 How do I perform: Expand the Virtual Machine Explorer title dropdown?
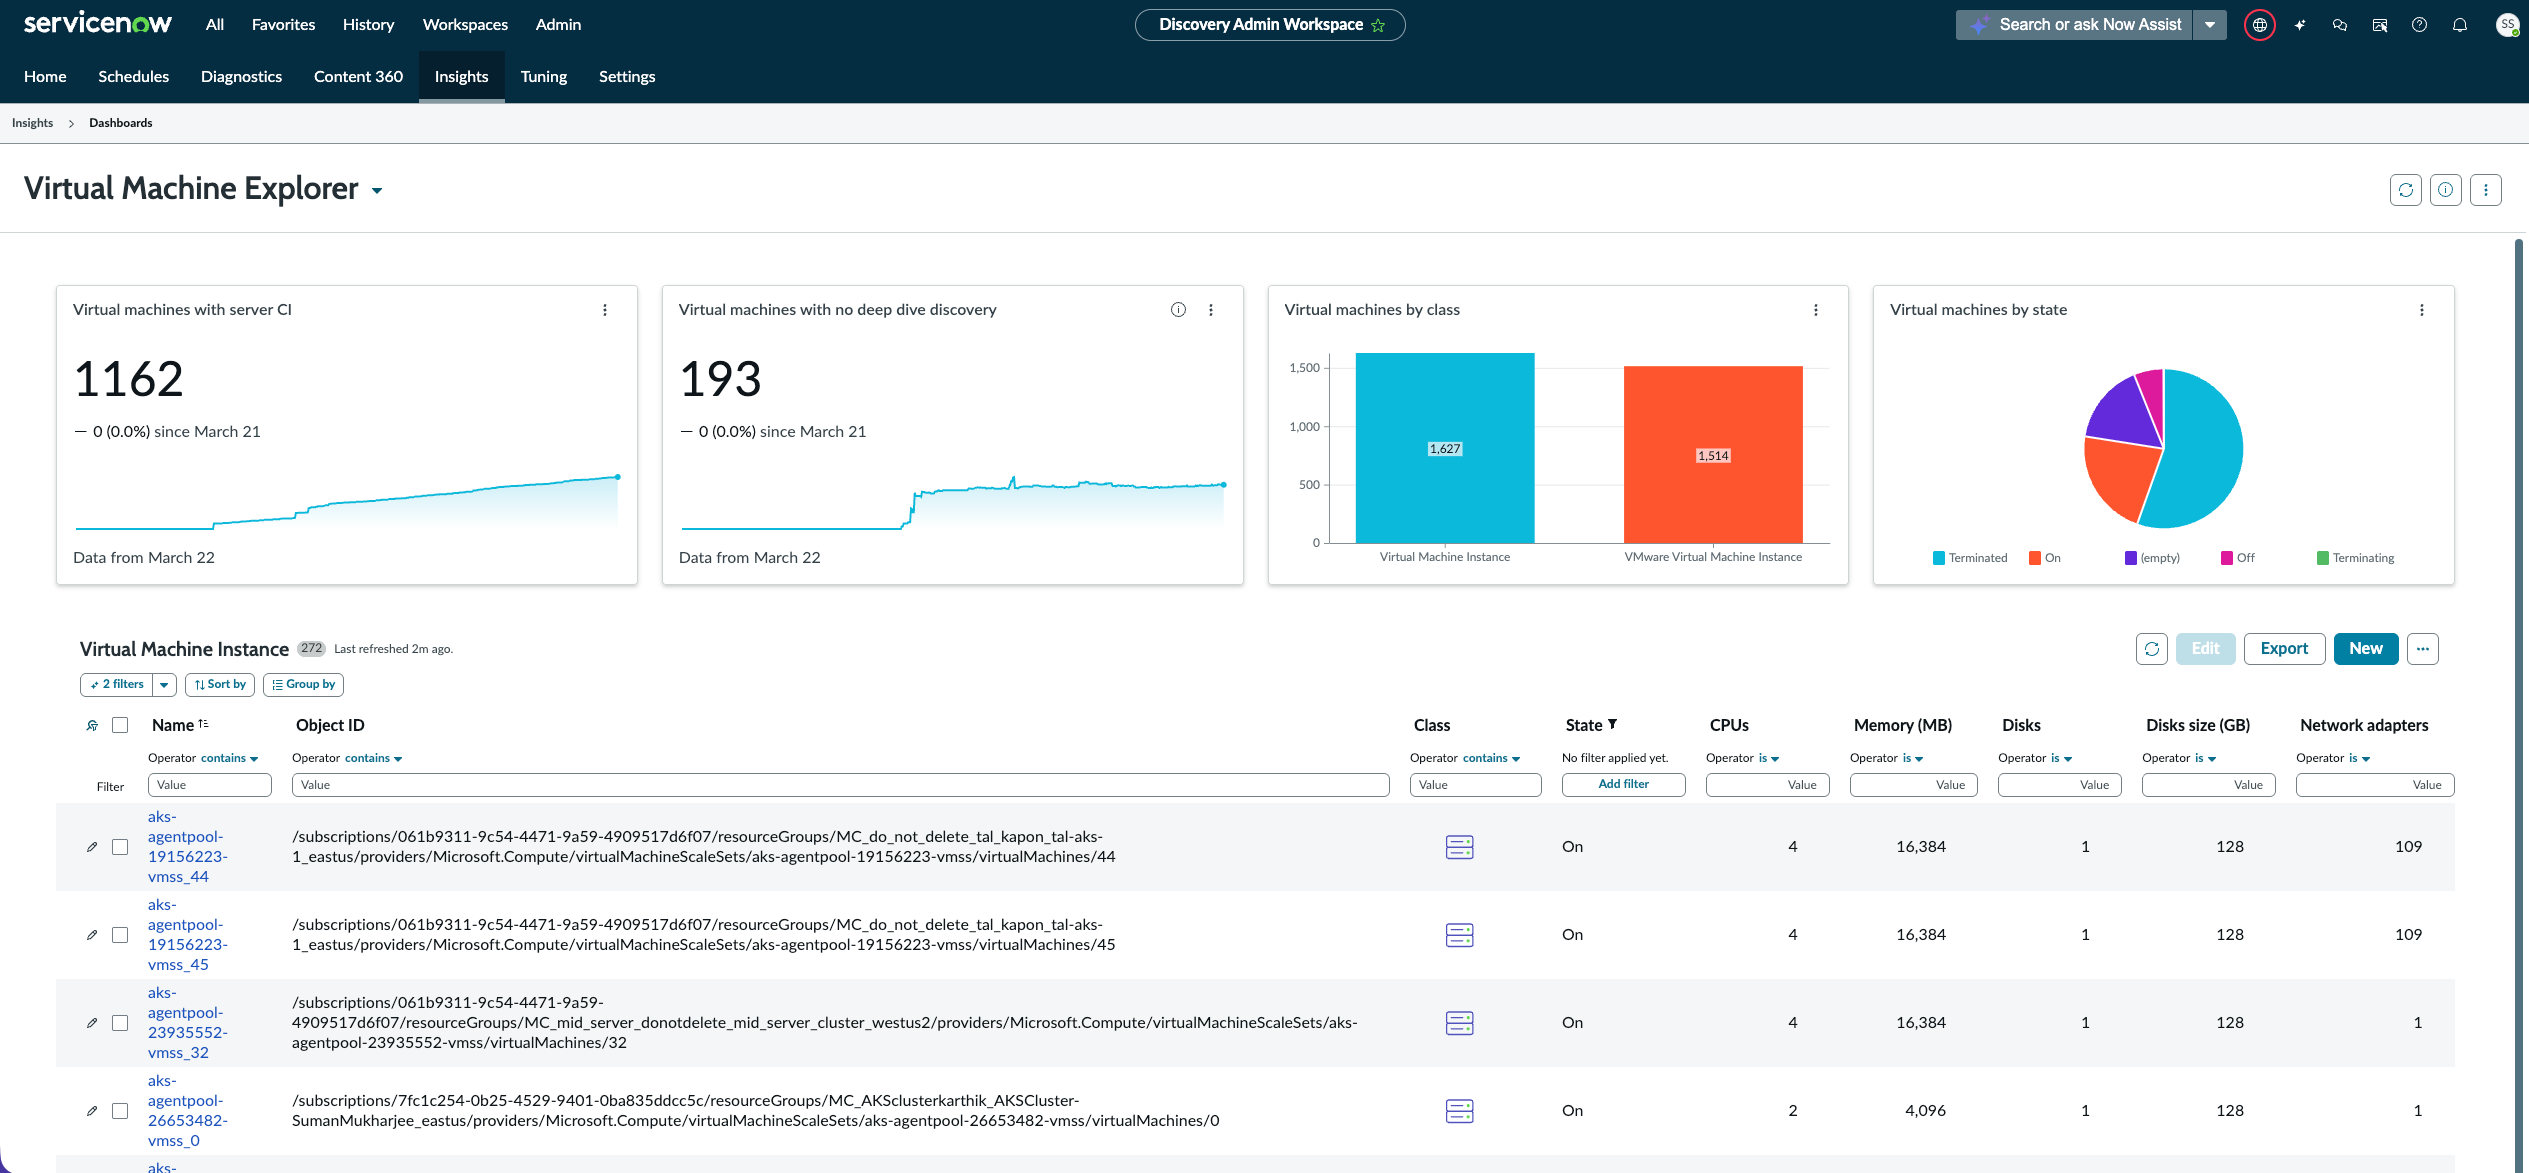[377, 191]
